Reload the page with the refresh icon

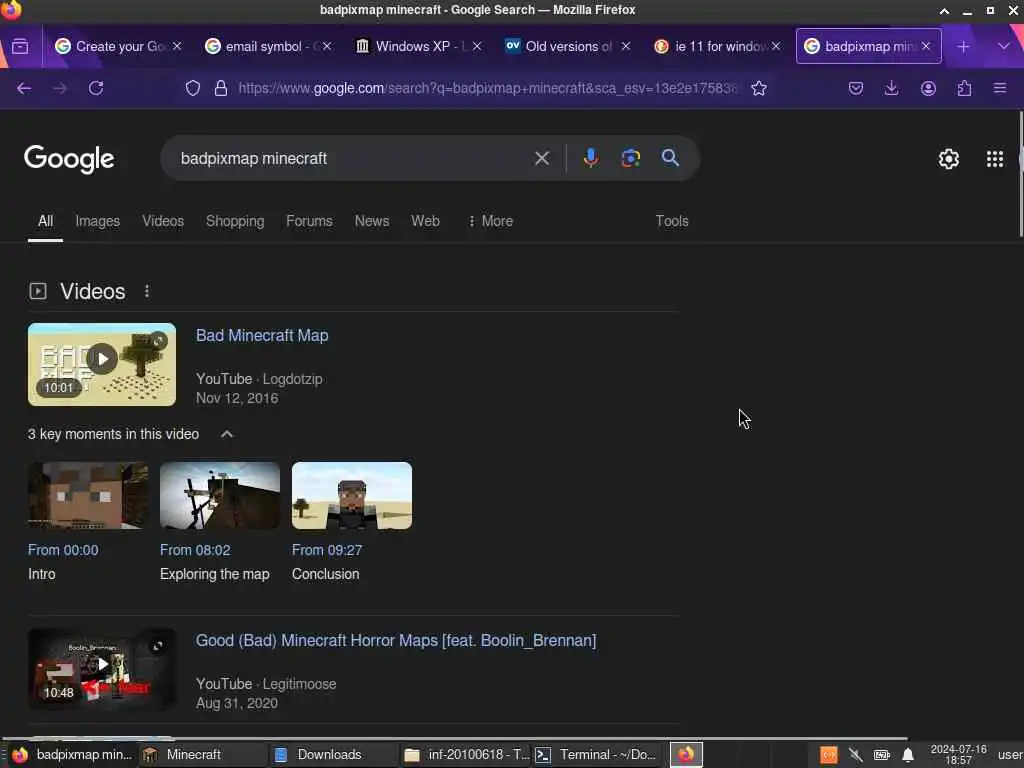click(96, 88)
